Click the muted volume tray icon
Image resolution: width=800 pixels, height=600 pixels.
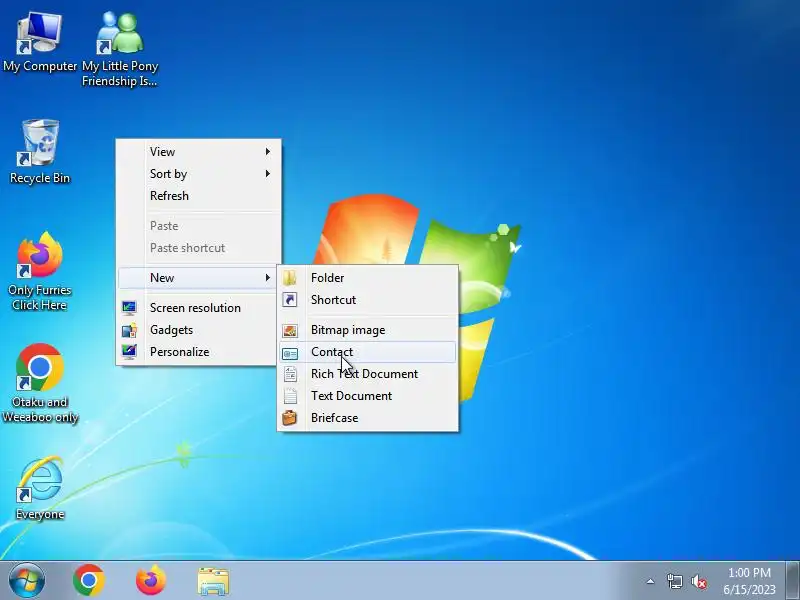point(698,581)
